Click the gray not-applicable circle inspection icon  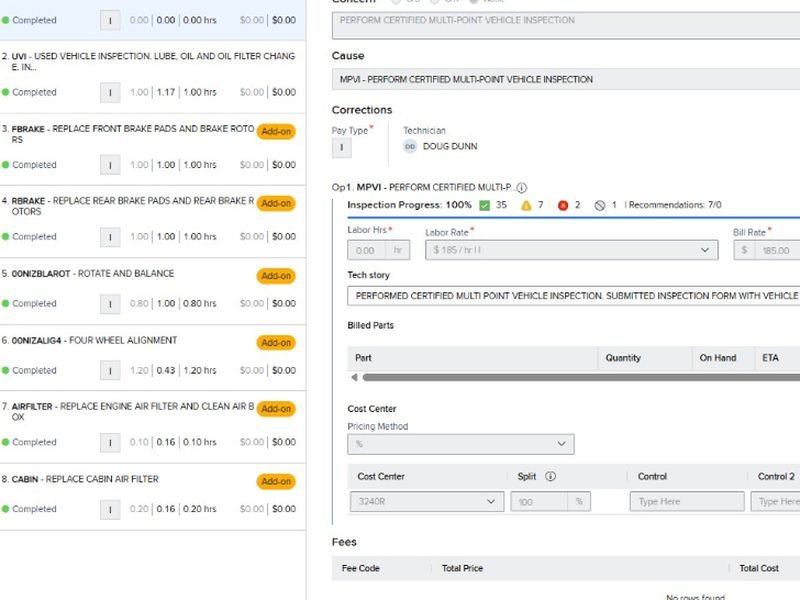point(600,205)
